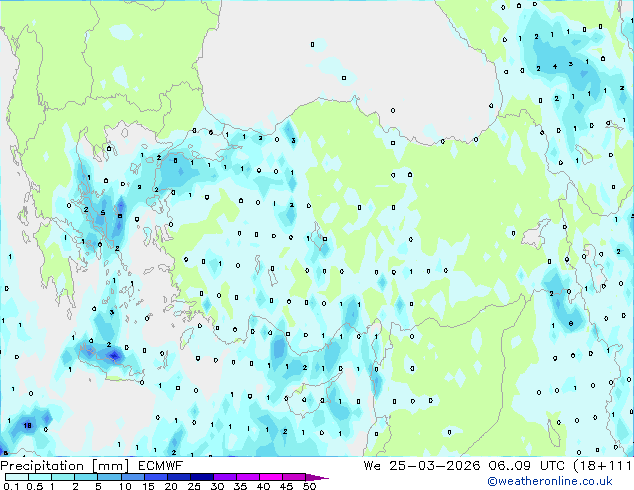Image resolution: width=634 pixels, height=490 pixels.
Task: Click the 25–30 mm navy legend swatch
Action: 201,477
